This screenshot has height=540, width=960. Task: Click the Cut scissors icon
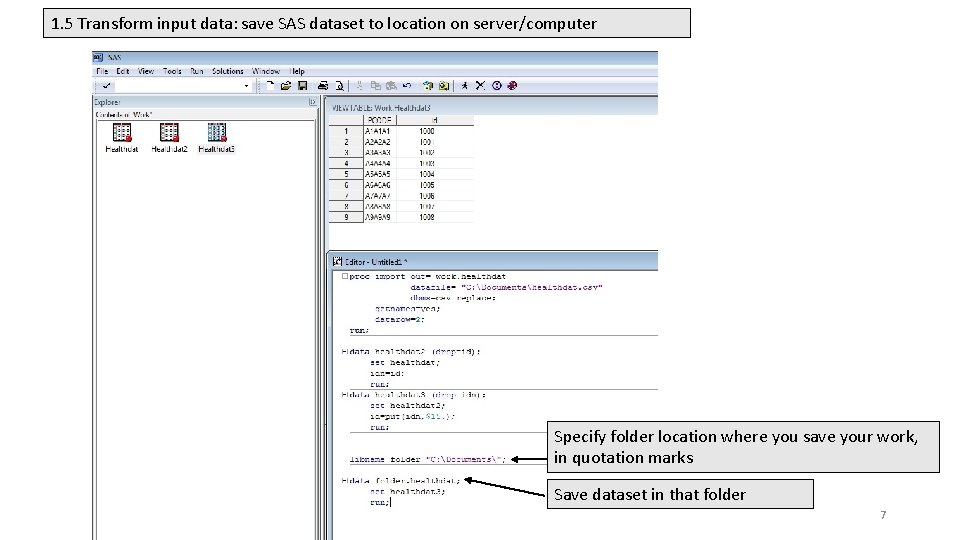359,86
